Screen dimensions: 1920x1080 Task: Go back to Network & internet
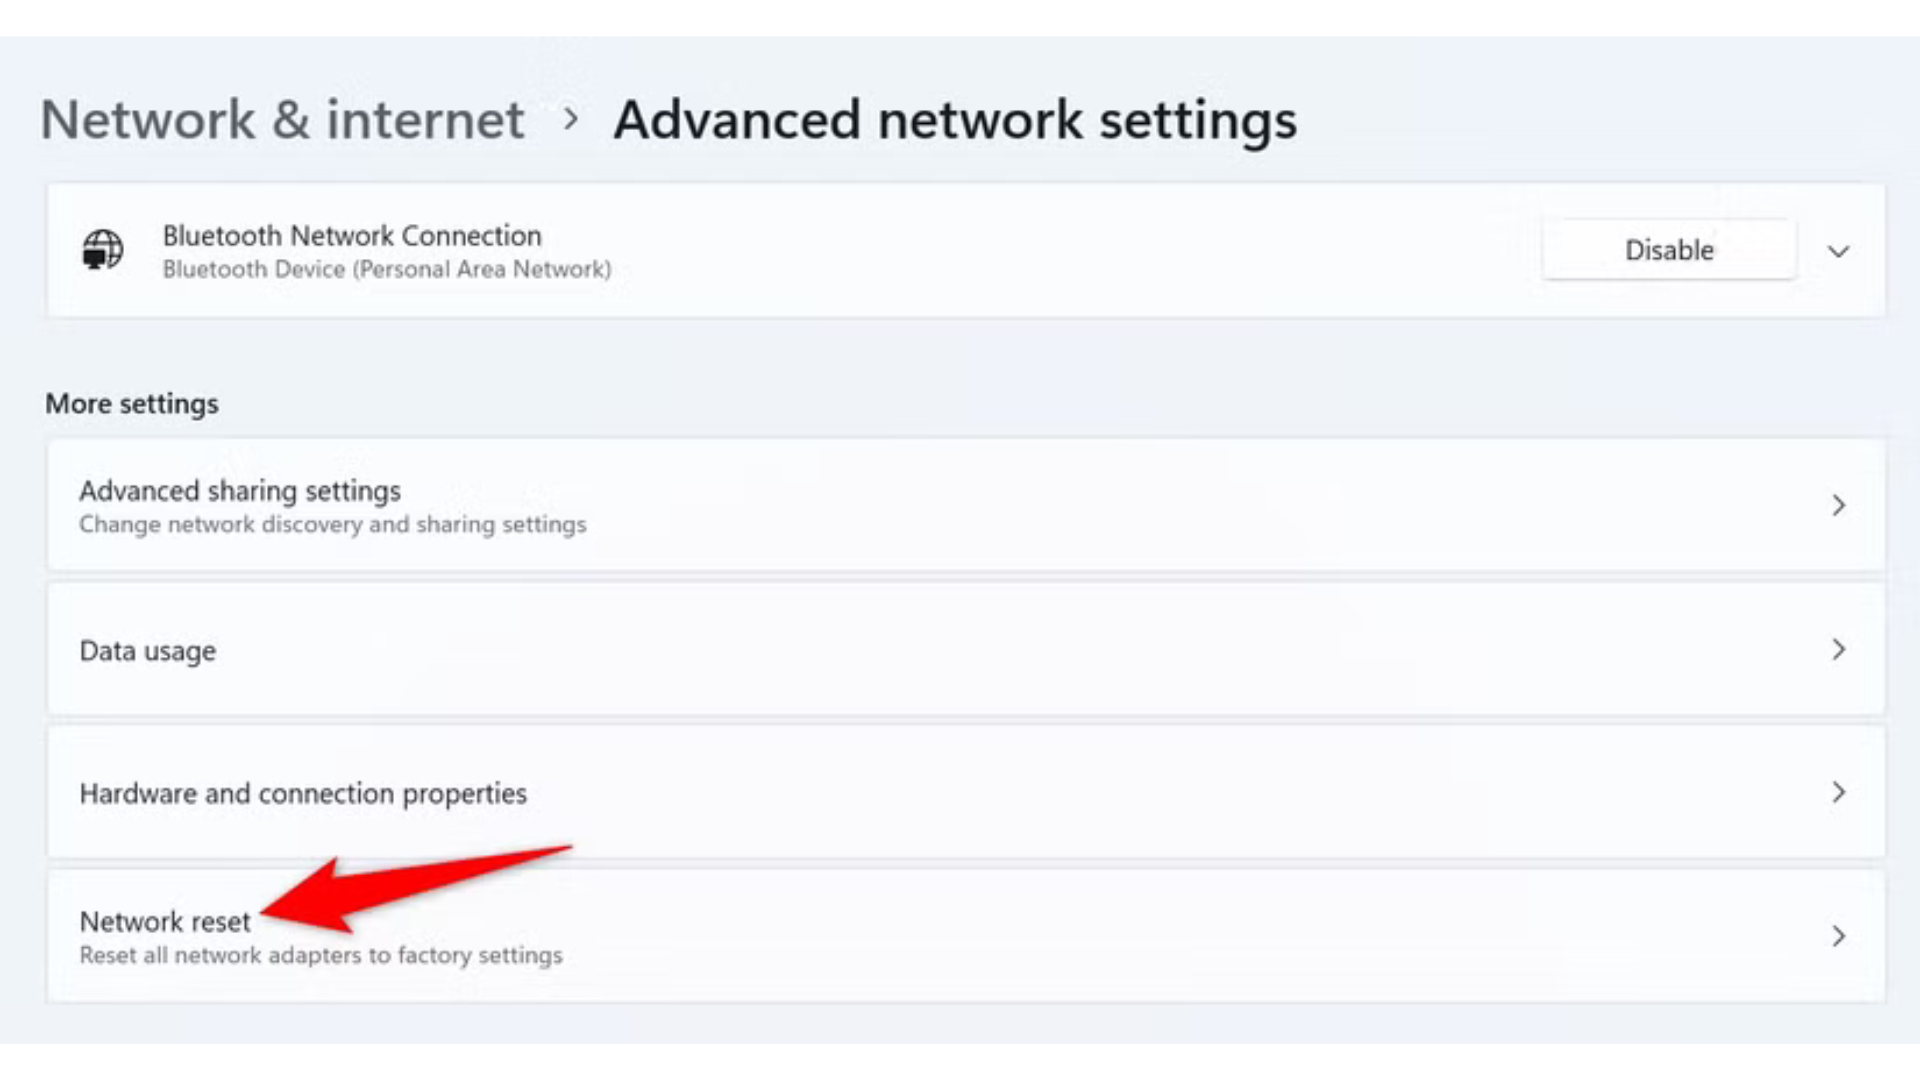(282, 120)
